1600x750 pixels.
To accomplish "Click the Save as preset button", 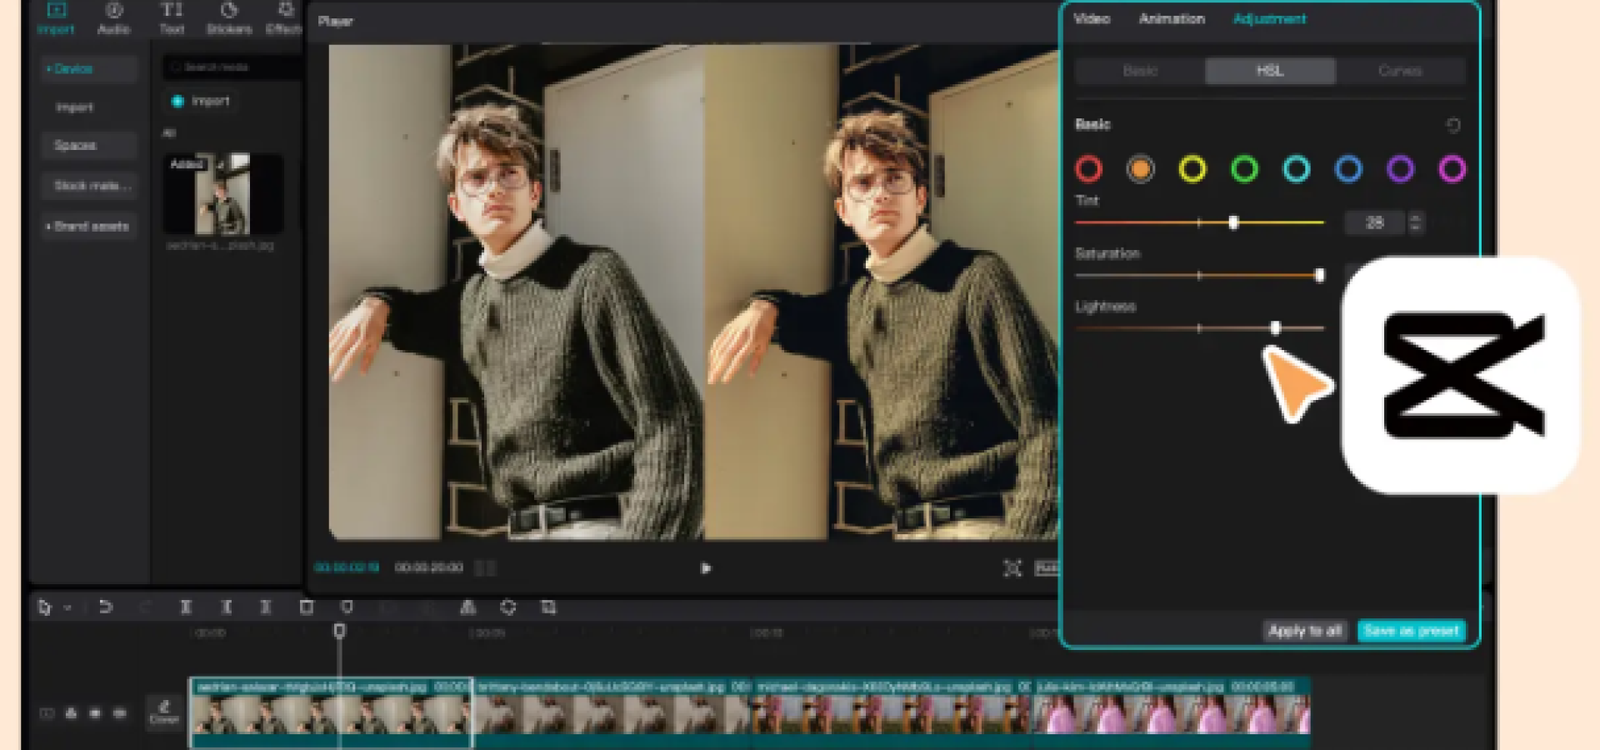I will (x=1411, y=631).
